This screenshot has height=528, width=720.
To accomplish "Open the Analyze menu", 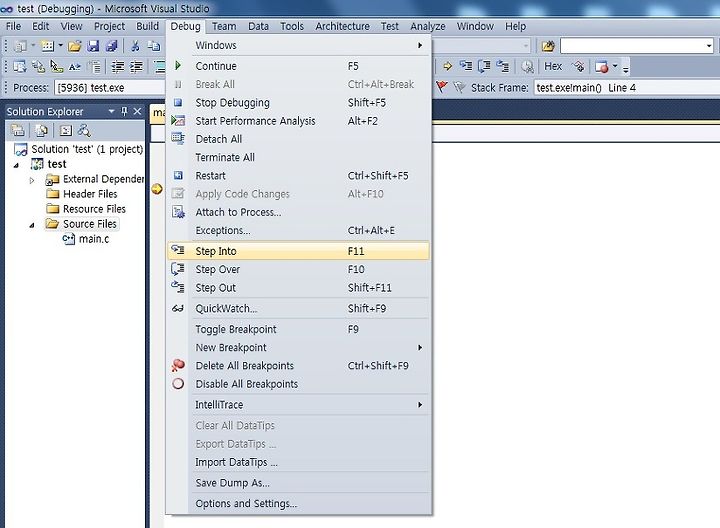I will point(428,26).
